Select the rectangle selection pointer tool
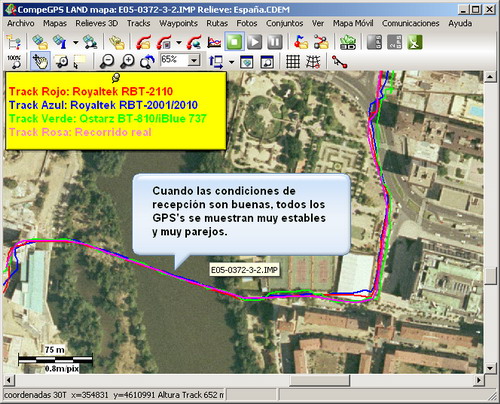The image size is (500, 404). click(x=80, y=62)
